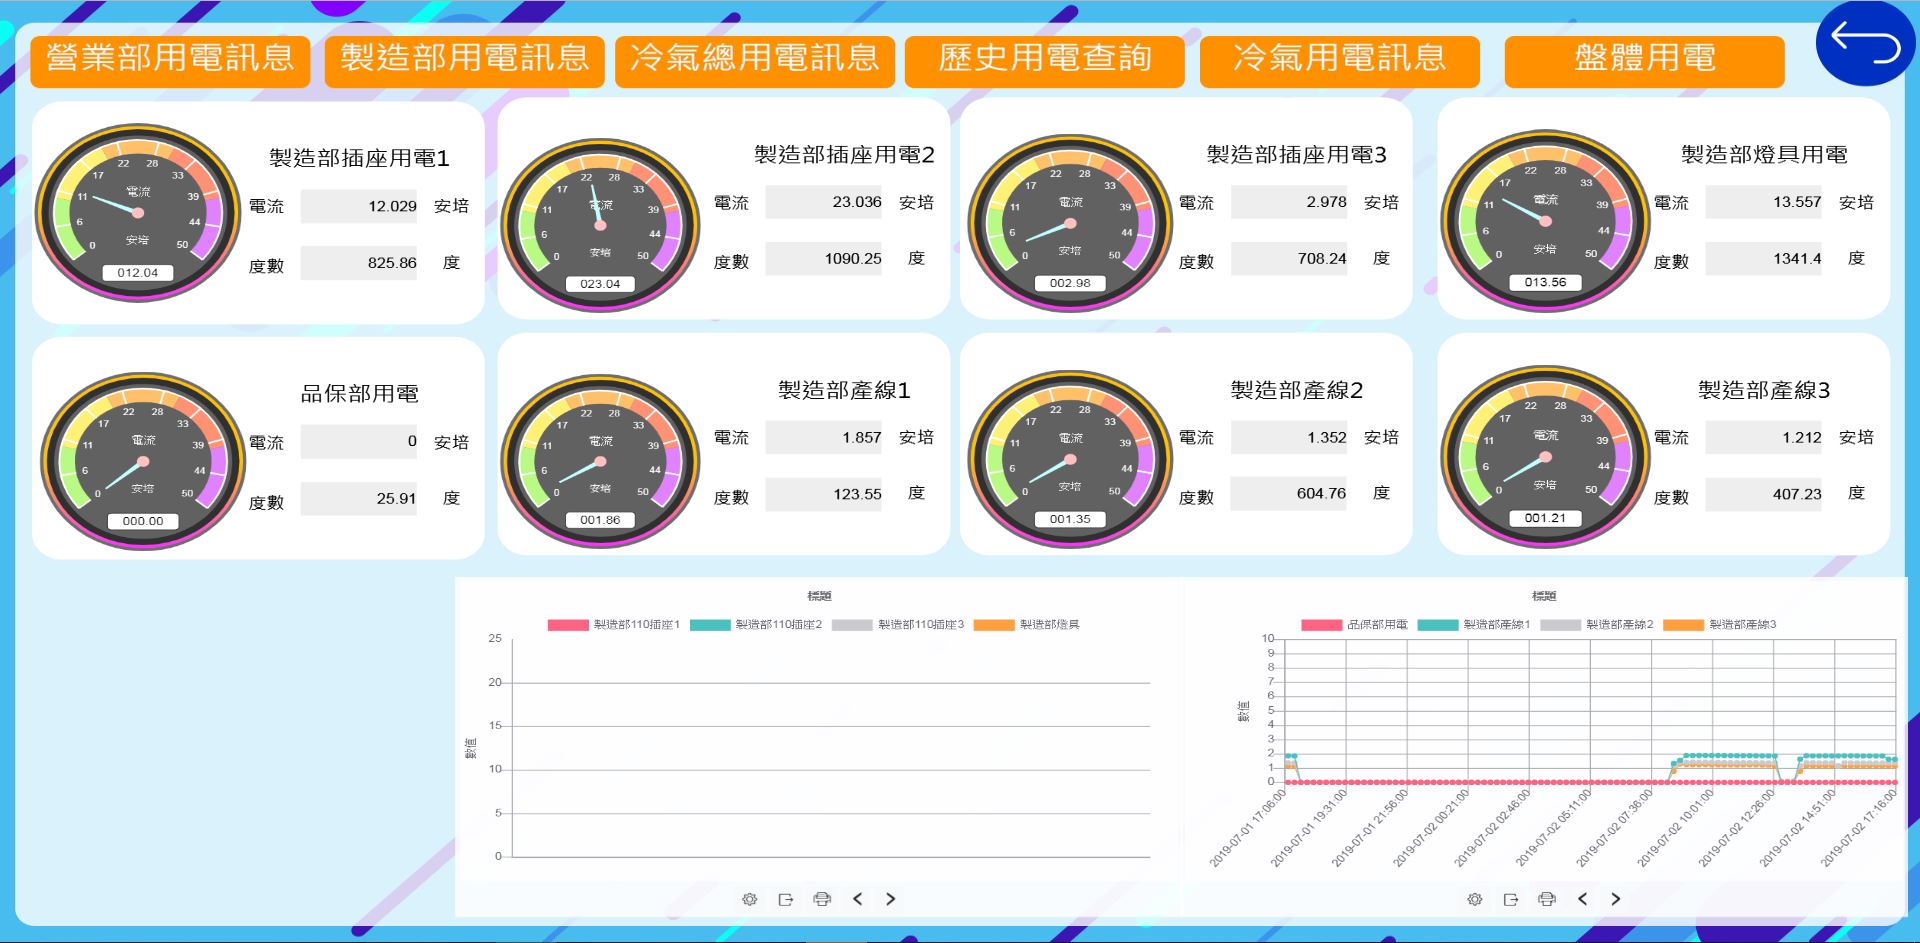Image resolution: width=1920 pixels, height=943 pixels.
Task: Toggle 製造部產線3 legend series
Action: 1720,624
